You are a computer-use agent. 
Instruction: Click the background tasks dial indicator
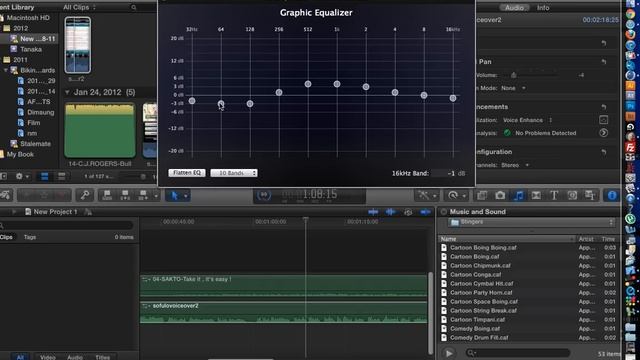(264, 195)
